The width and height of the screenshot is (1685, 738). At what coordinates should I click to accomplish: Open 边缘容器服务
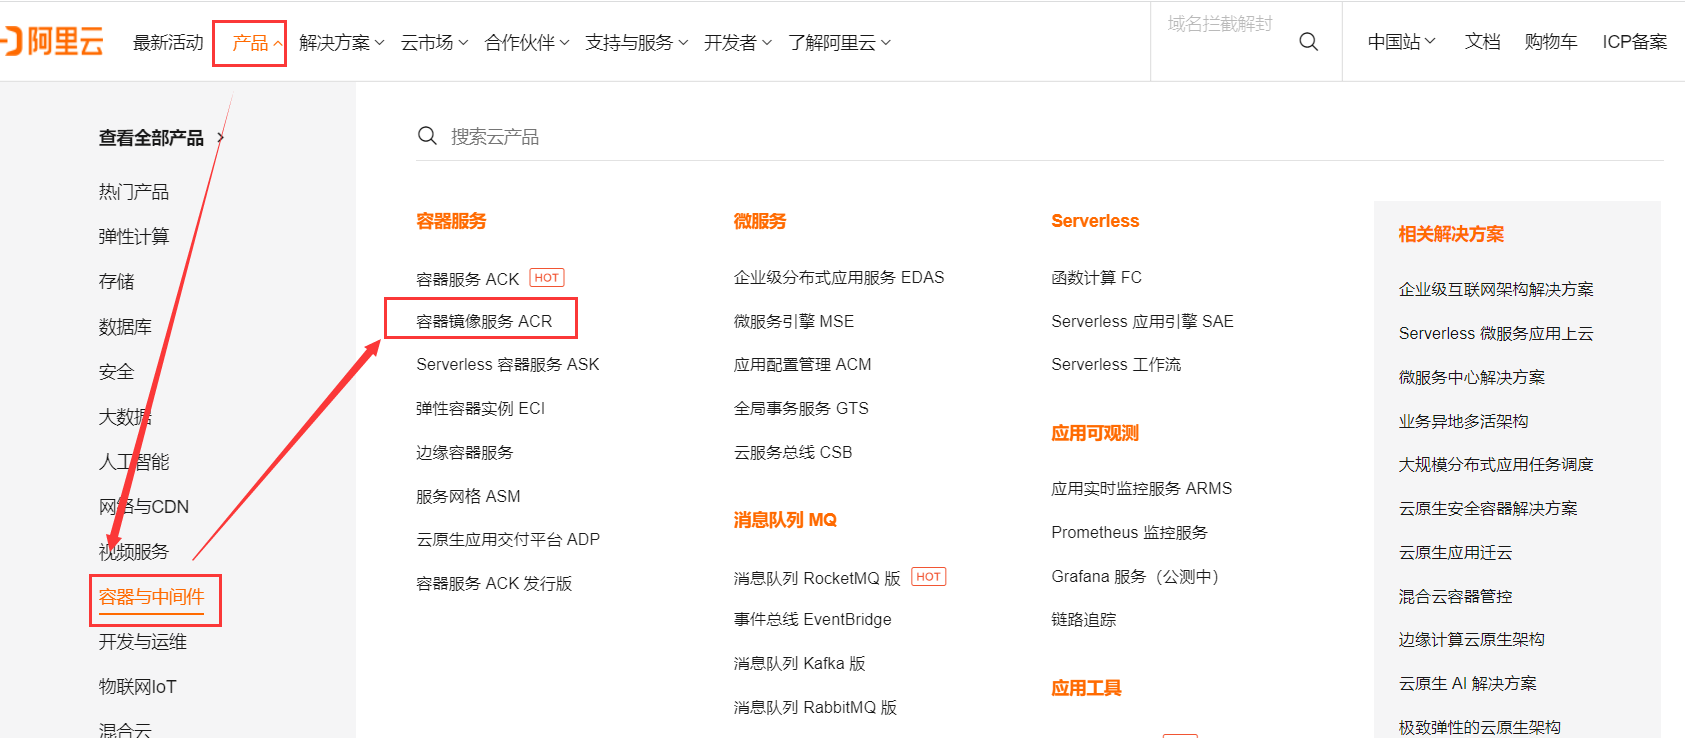coord(465,453)
